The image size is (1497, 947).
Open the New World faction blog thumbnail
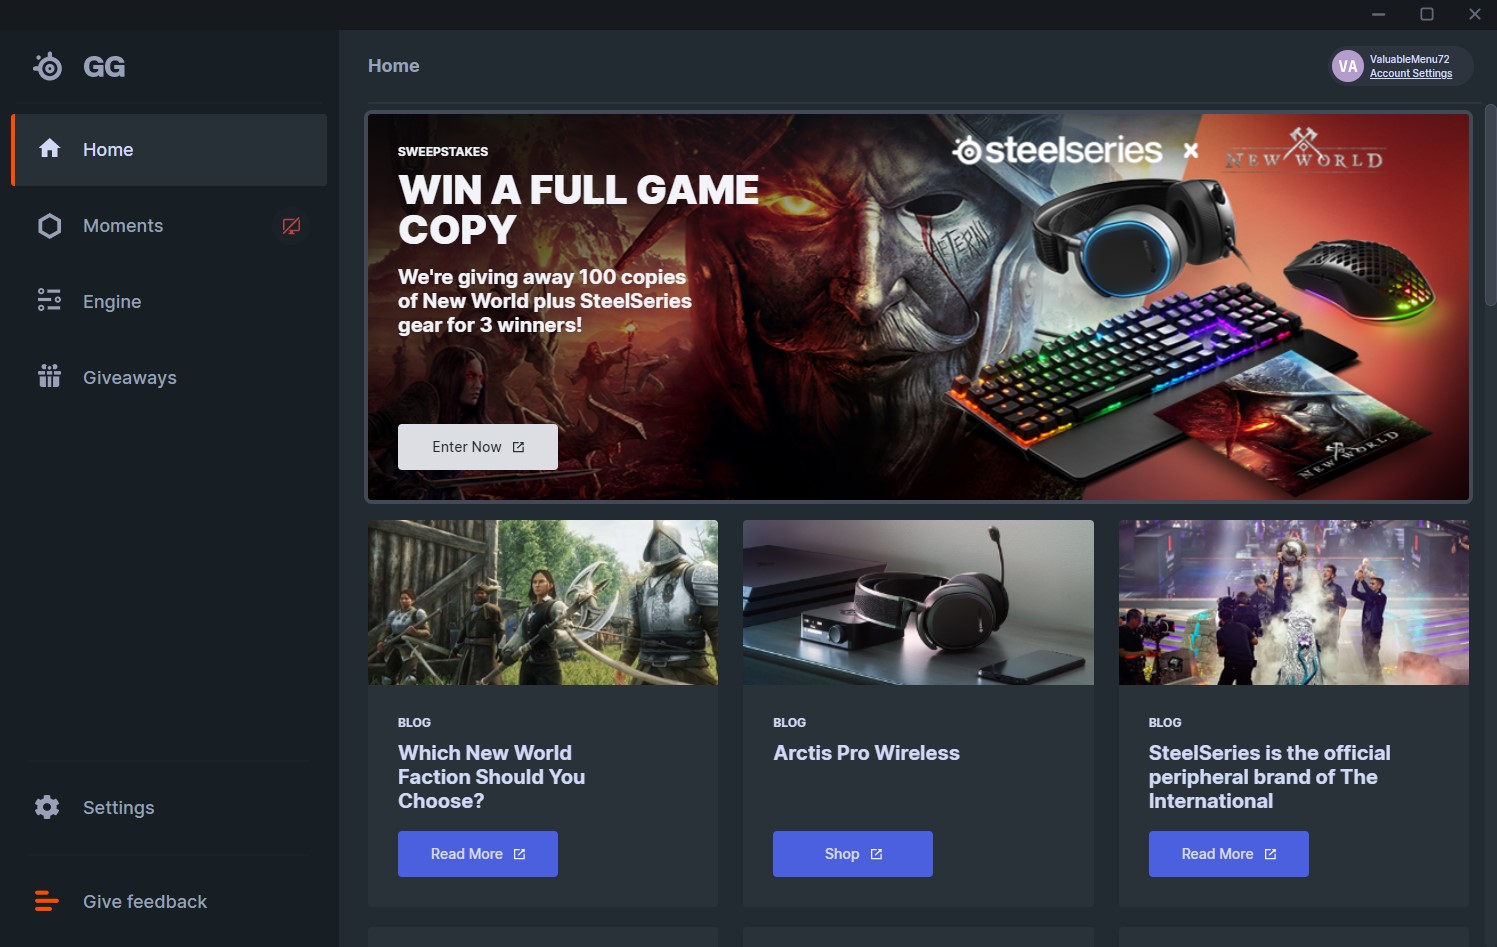tap(543, 602)
